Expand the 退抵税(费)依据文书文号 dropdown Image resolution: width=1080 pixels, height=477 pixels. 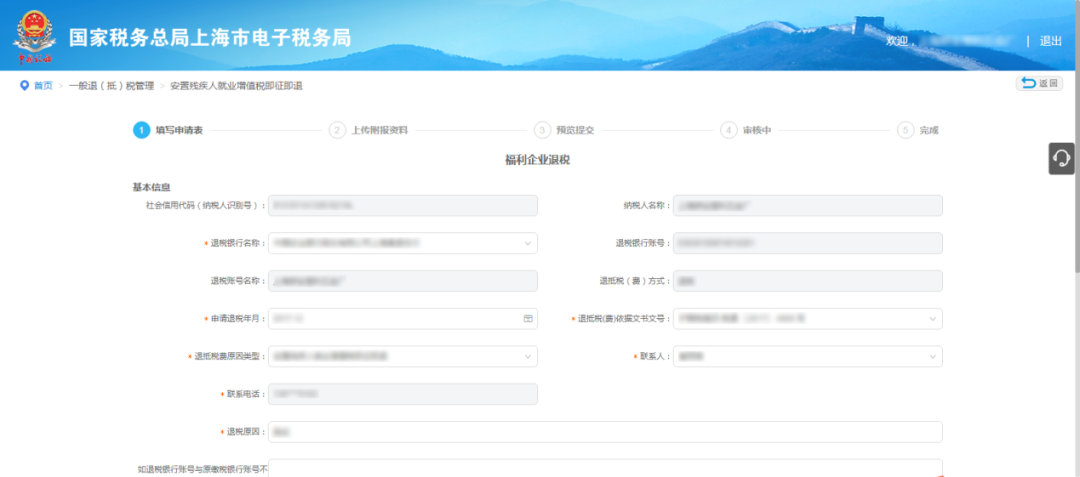[933, 319]
